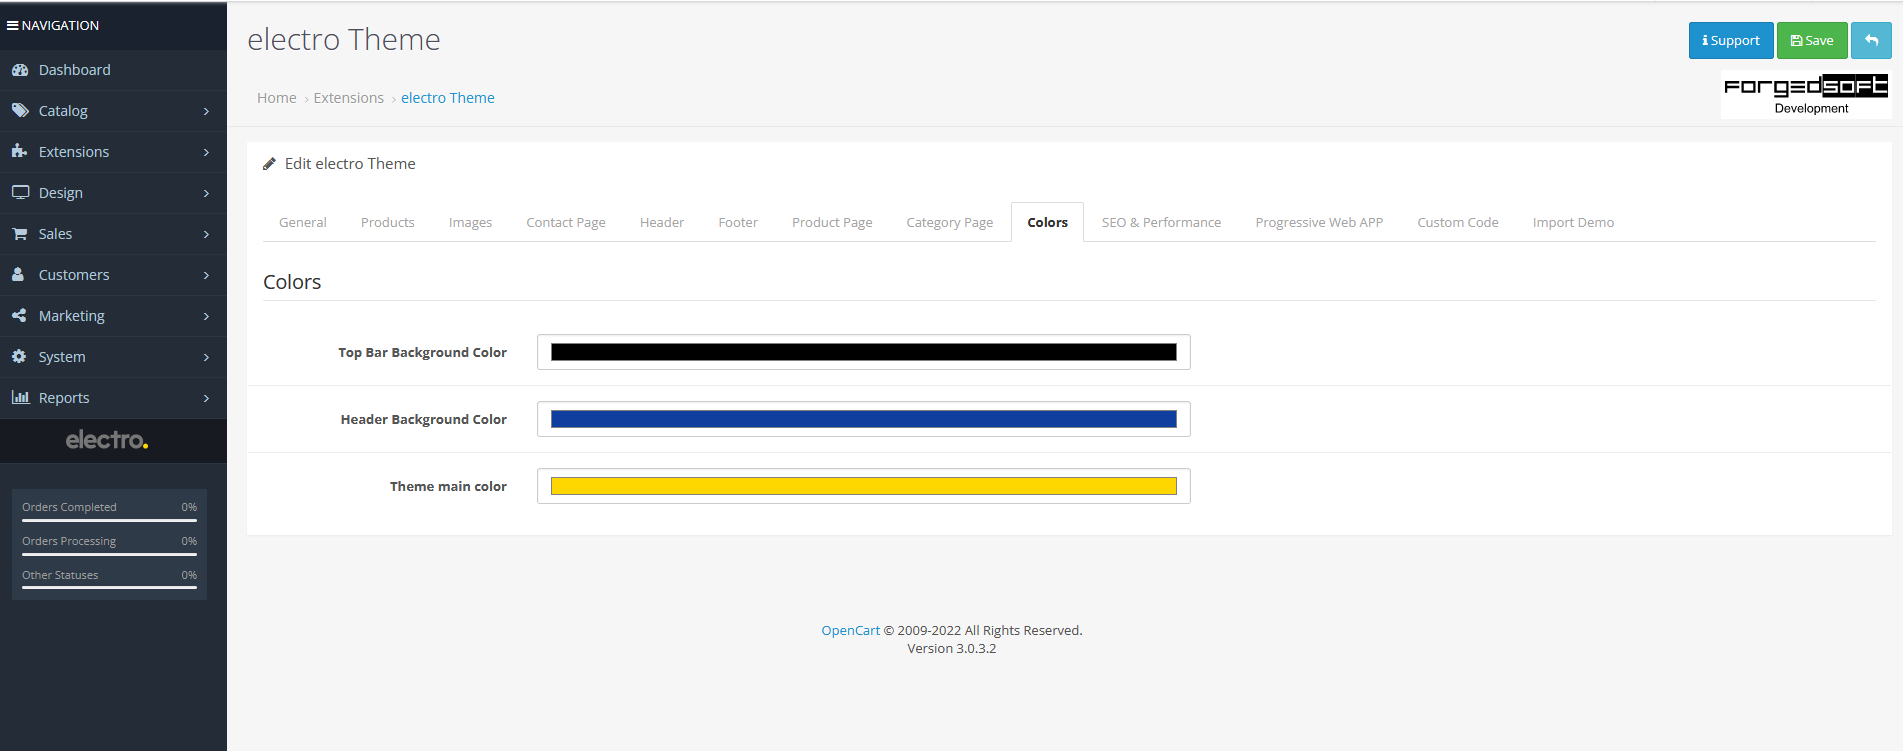This screenshot has height=751, width=1903.
Task: Expand the Extensions menu chevron
Action: pos(206,152)
